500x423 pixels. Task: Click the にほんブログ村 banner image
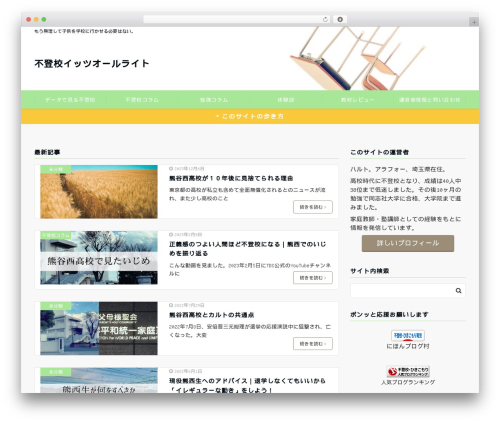(408, 335)
